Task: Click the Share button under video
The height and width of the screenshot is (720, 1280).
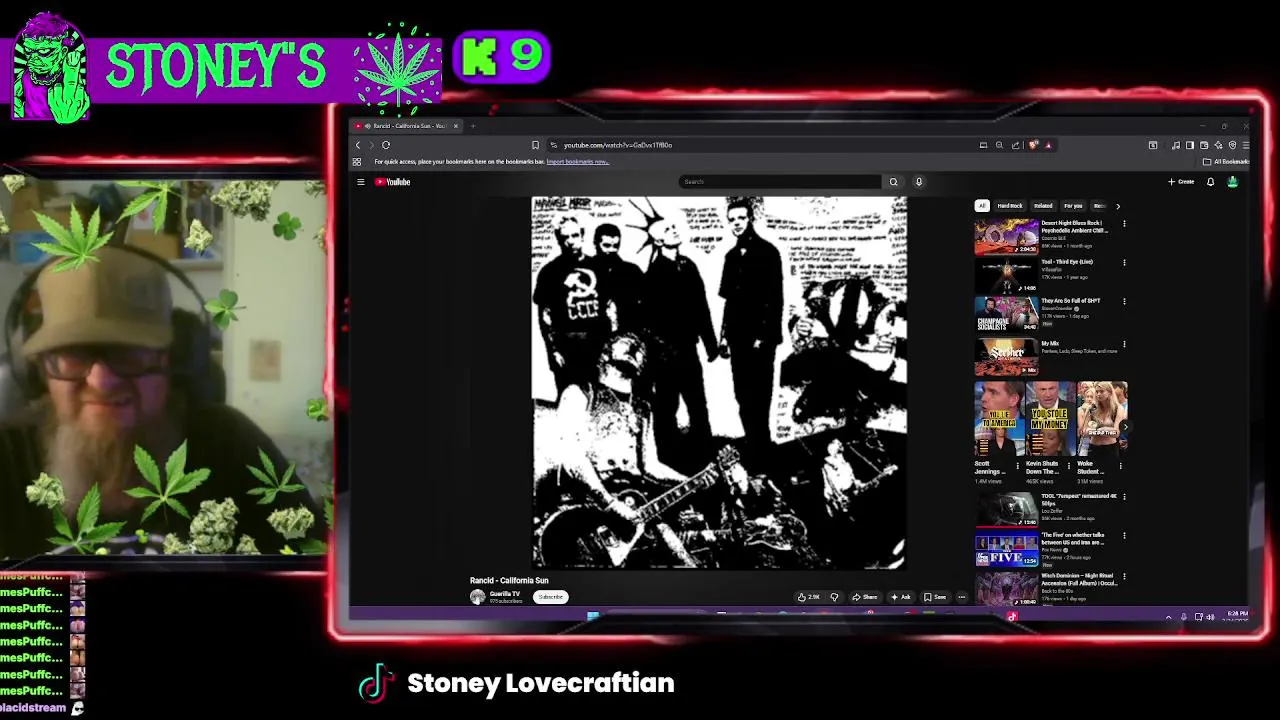Action: point(864,597)
